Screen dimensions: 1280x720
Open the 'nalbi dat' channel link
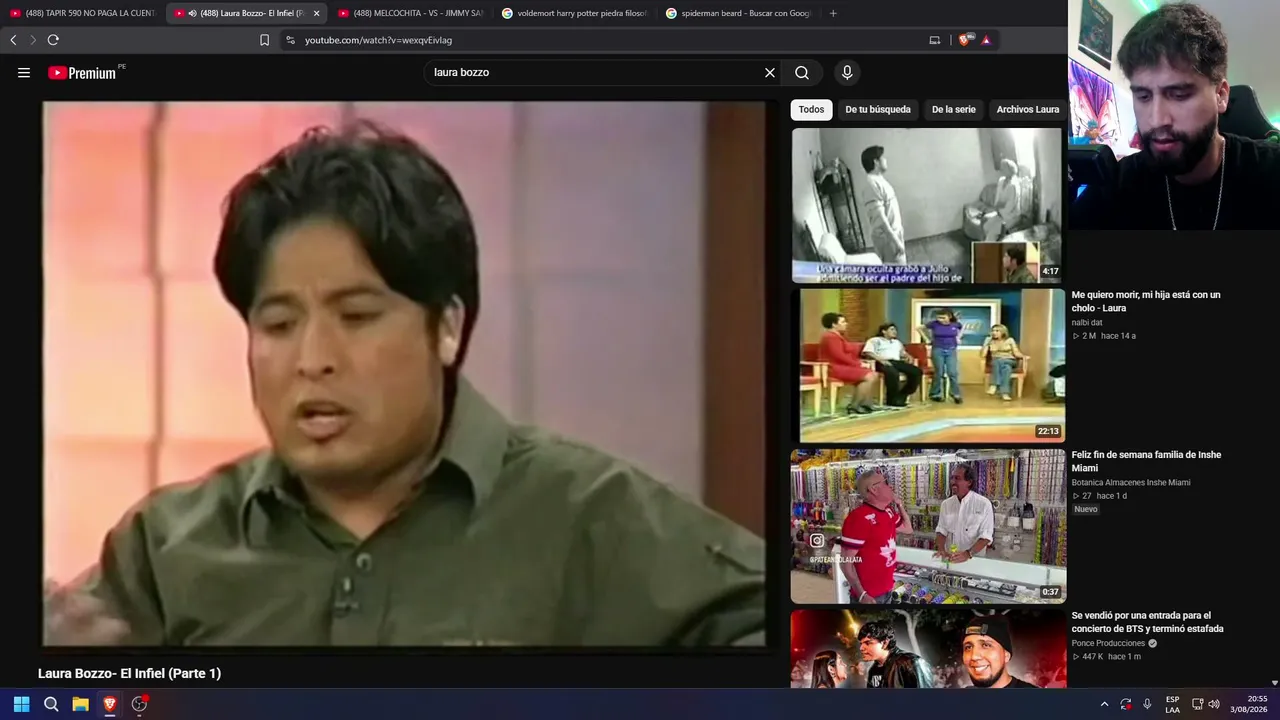(x=1087, y=322)
